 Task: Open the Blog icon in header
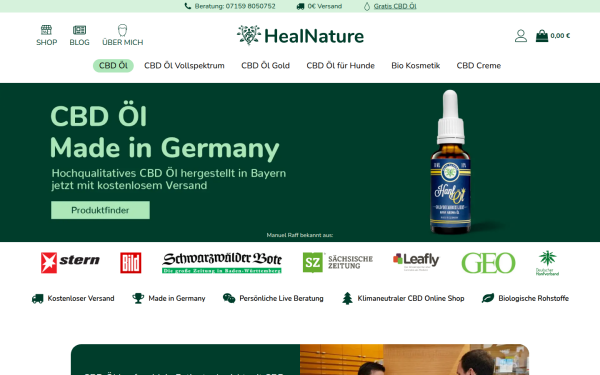pos(79,30)
